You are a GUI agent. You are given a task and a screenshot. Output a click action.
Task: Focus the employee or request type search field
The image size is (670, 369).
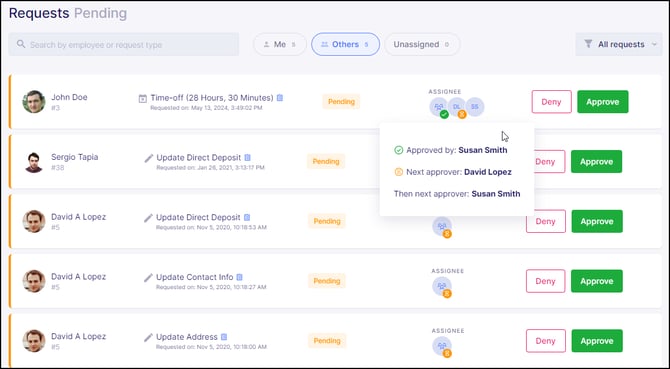(x=123, y=44)
